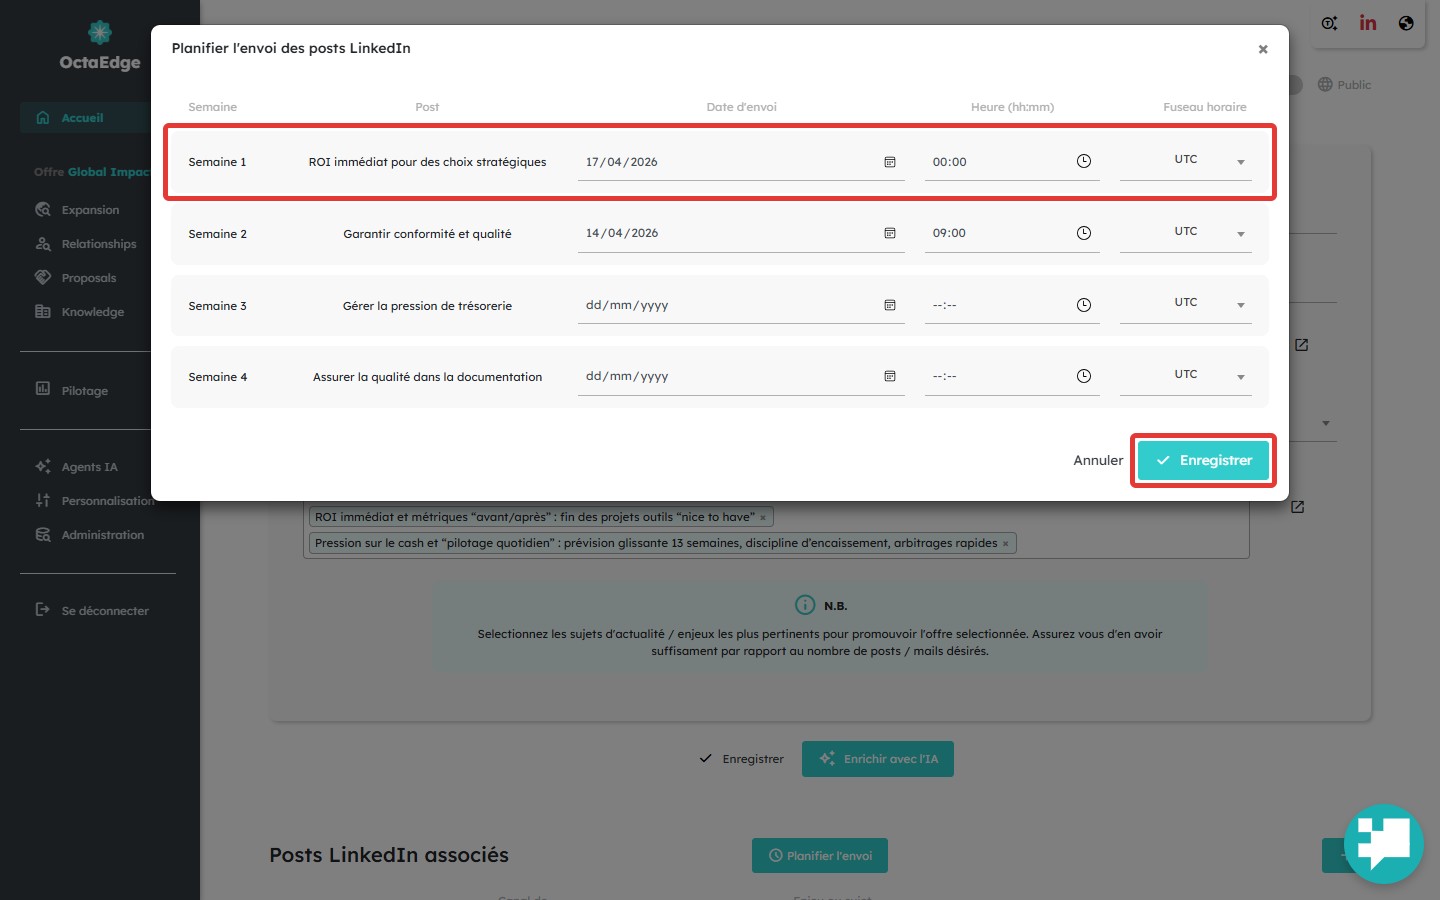Close the Planifier l'envoi dialog

[1263, 49]
